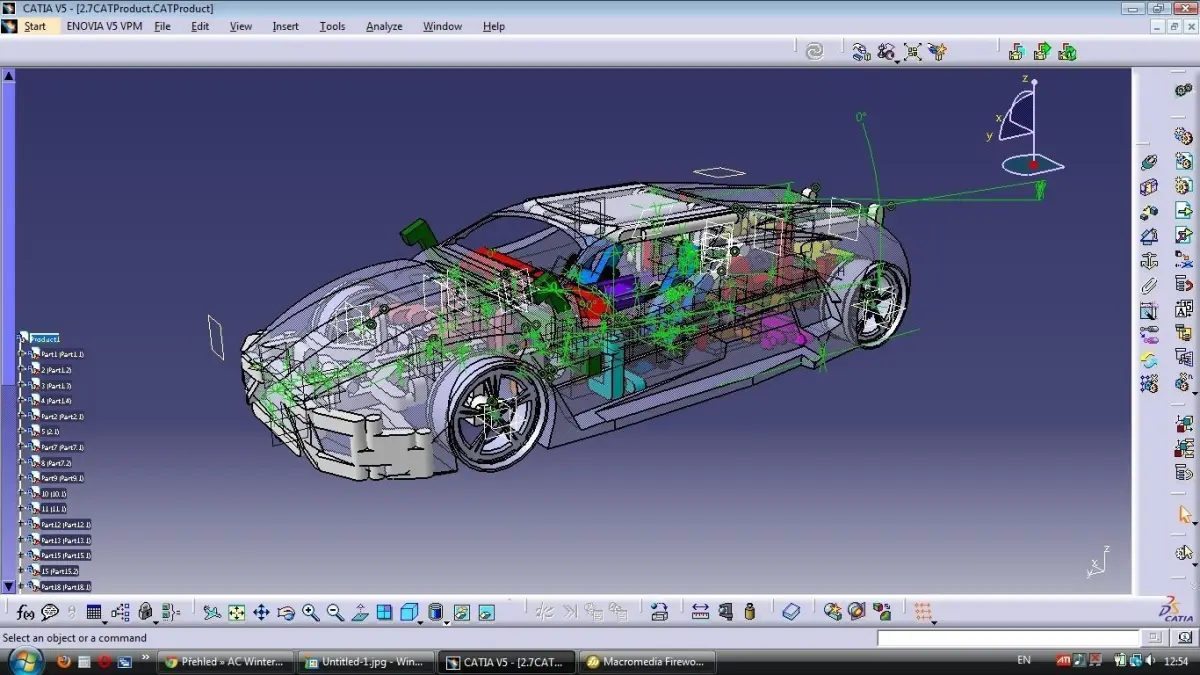Click Fit All In view icon

click(x=237, y=612)
